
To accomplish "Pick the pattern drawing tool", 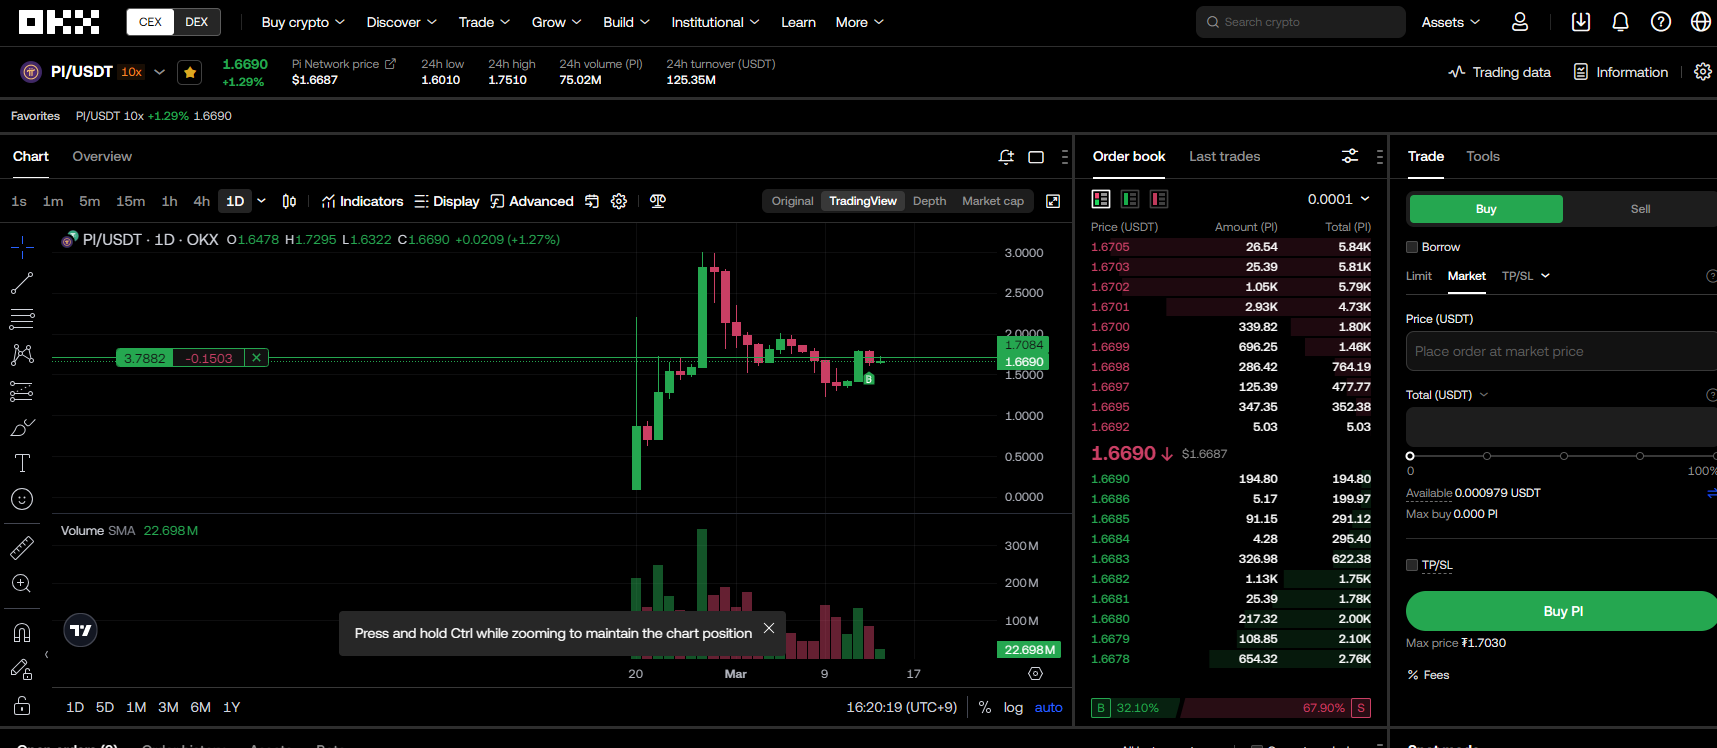I will 22,355.
